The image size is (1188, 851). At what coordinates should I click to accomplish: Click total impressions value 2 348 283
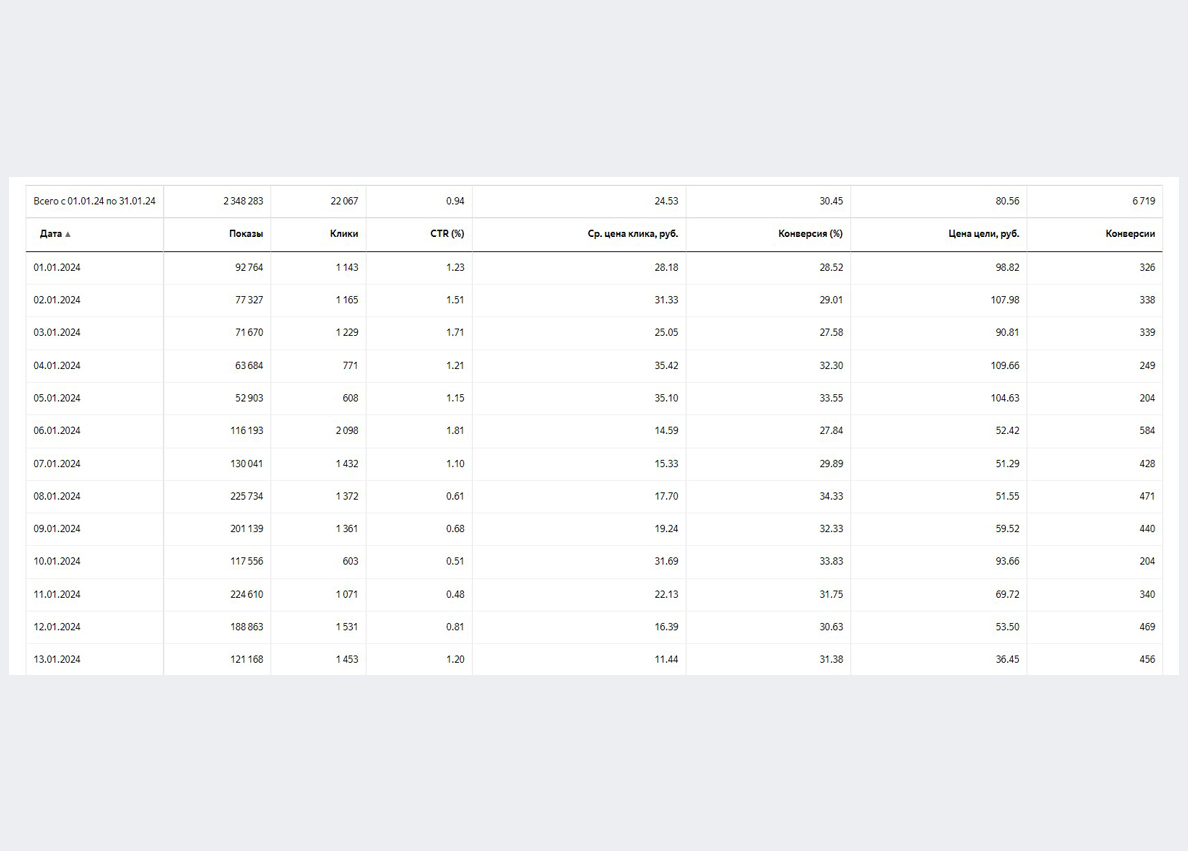click(x=243, y=201)
